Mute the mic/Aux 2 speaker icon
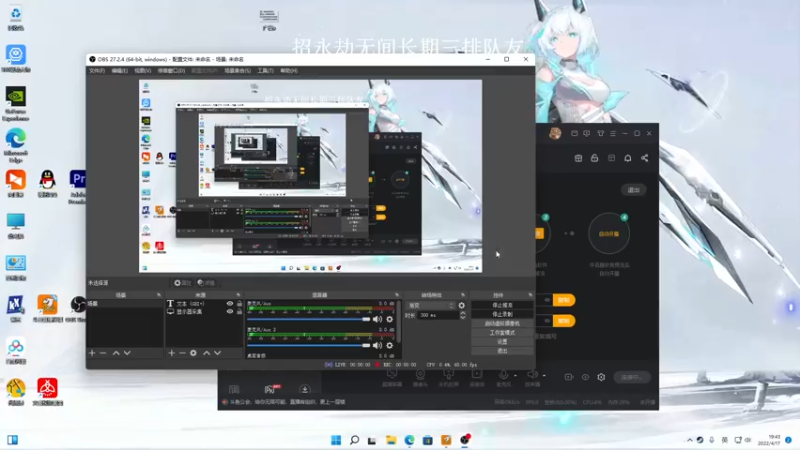This screenshot has width=800, height=450. pos(377,345)
